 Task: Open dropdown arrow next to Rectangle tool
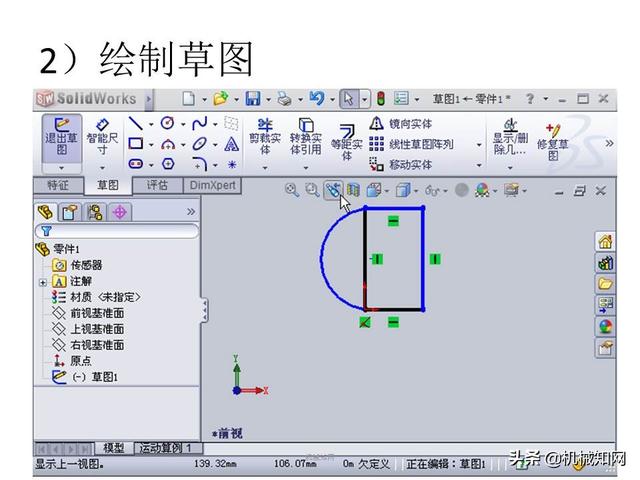151,144
